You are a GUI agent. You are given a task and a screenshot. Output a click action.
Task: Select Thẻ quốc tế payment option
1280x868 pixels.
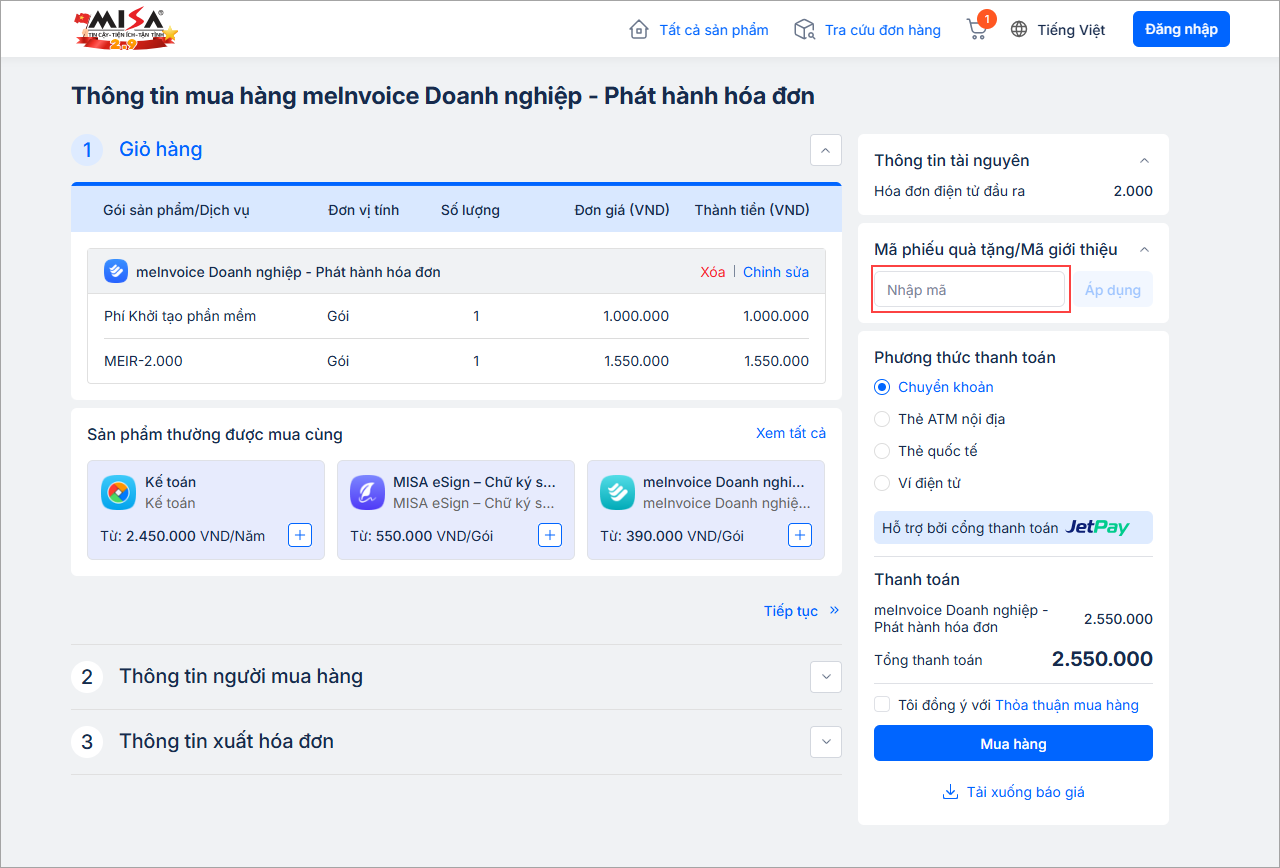[882, 451]
